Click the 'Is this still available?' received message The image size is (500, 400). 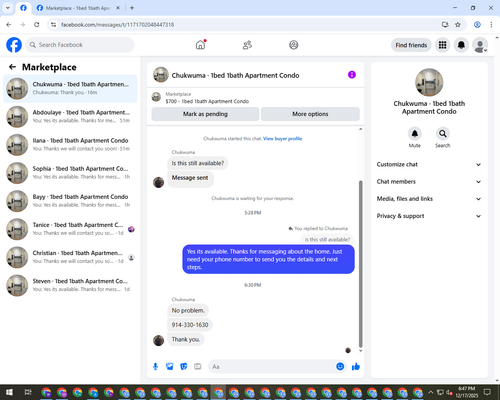click(x=198, y=163)
